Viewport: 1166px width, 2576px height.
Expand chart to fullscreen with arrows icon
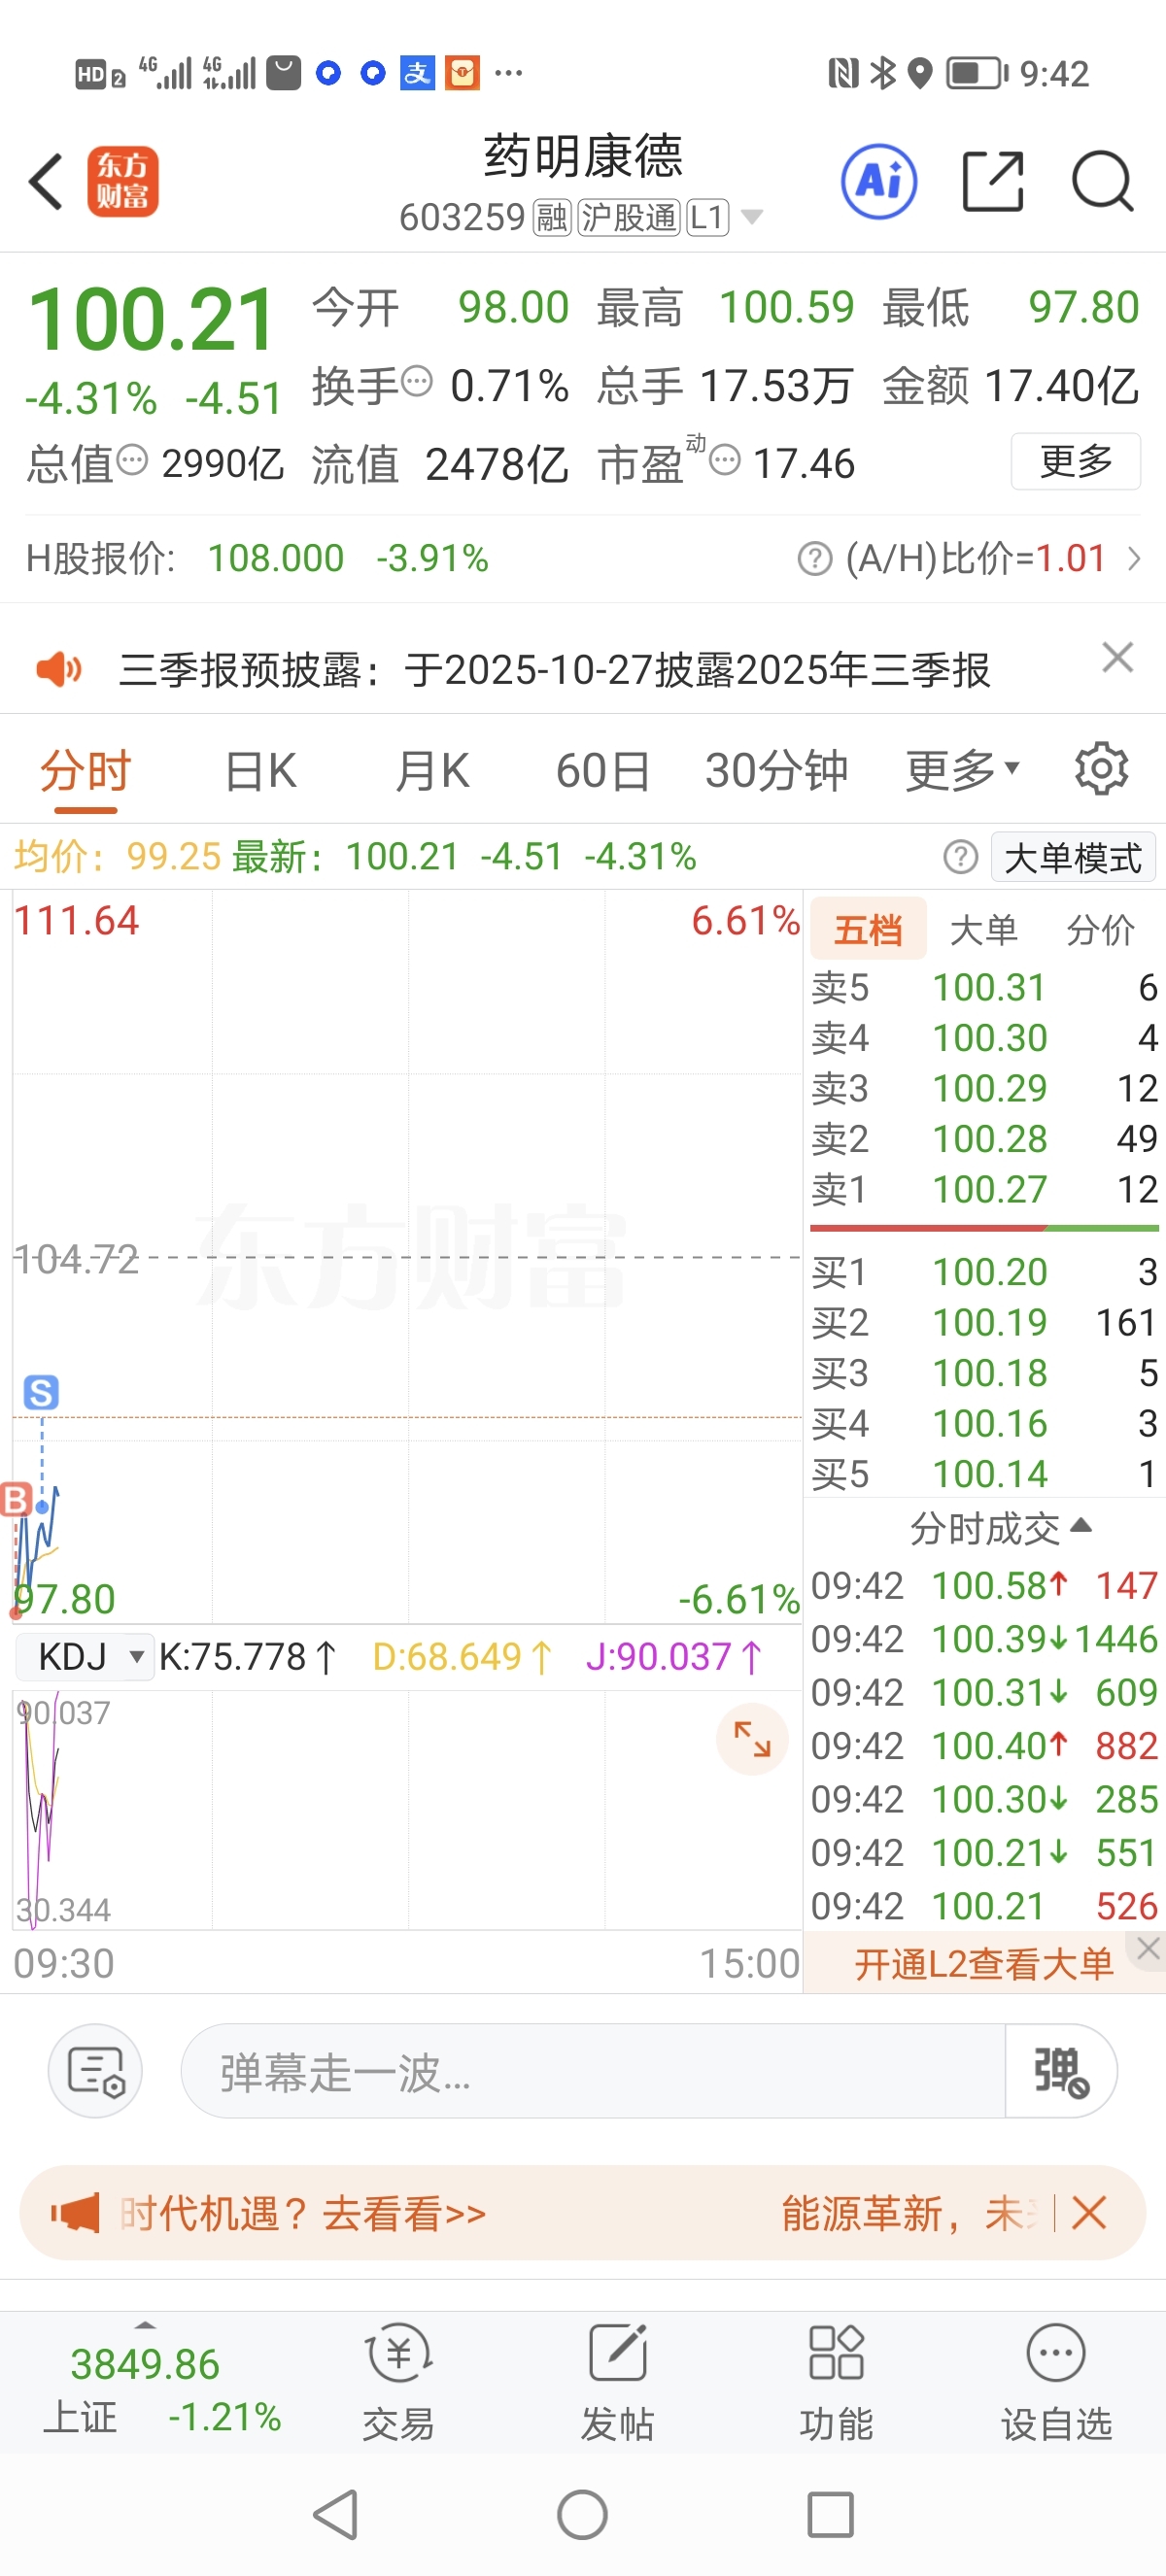pyautogui.click(x=752, y=1739)
